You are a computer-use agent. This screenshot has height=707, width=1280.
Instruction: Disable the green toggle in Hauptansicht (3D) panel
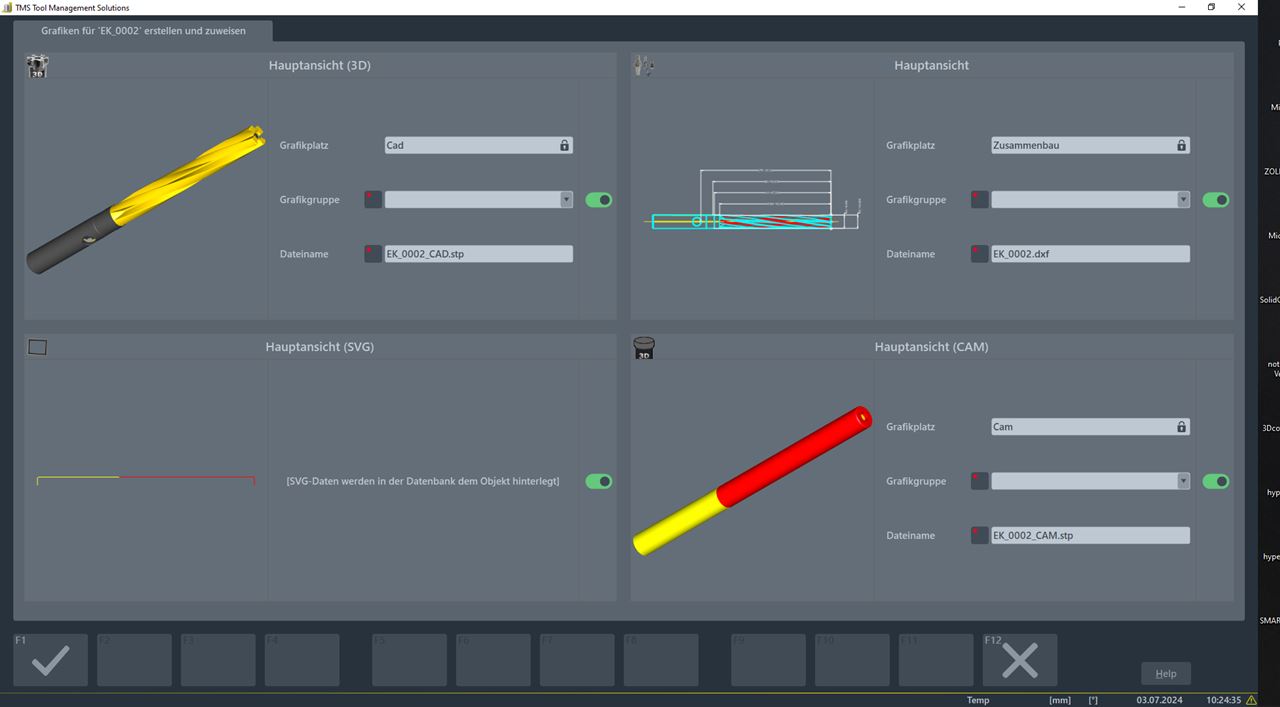point(598,200)
